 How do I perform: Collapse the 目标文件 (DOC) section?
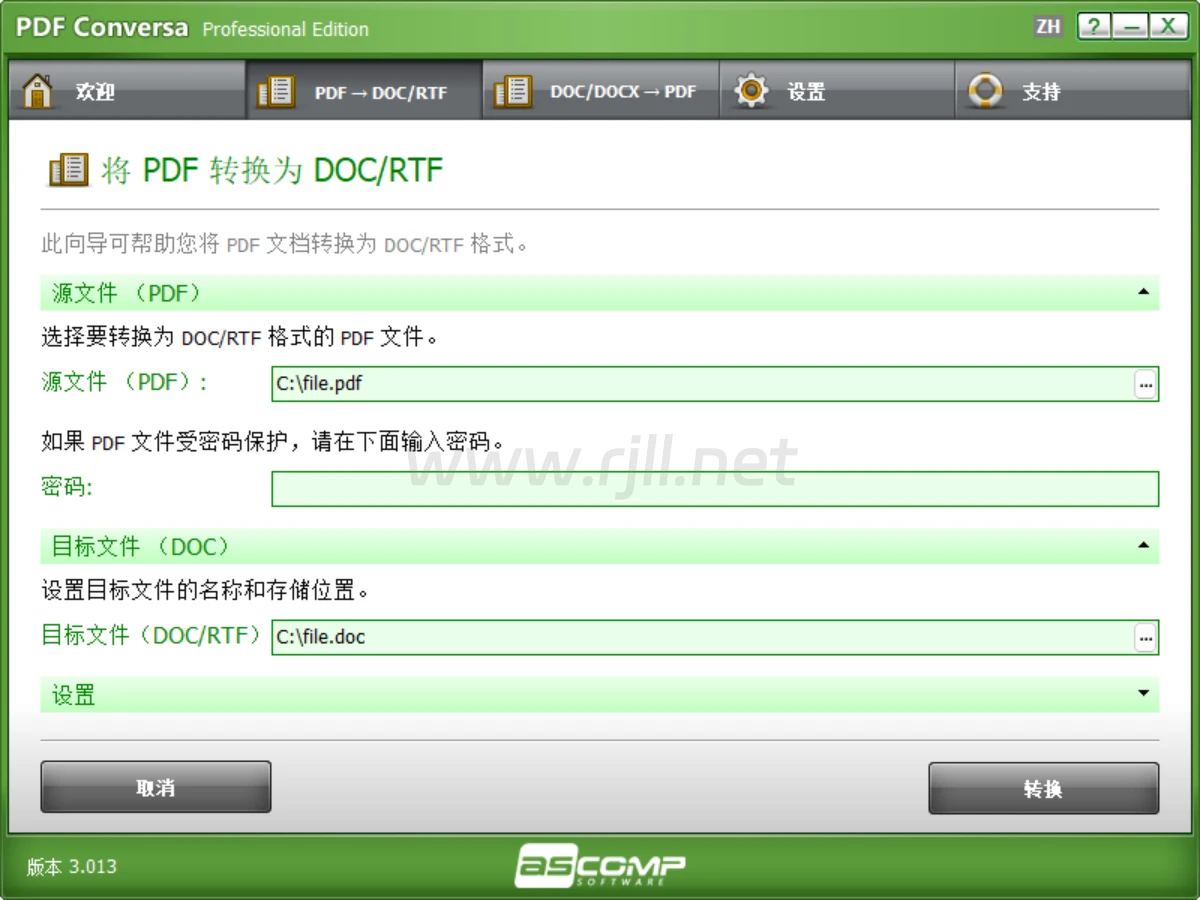1143,546
